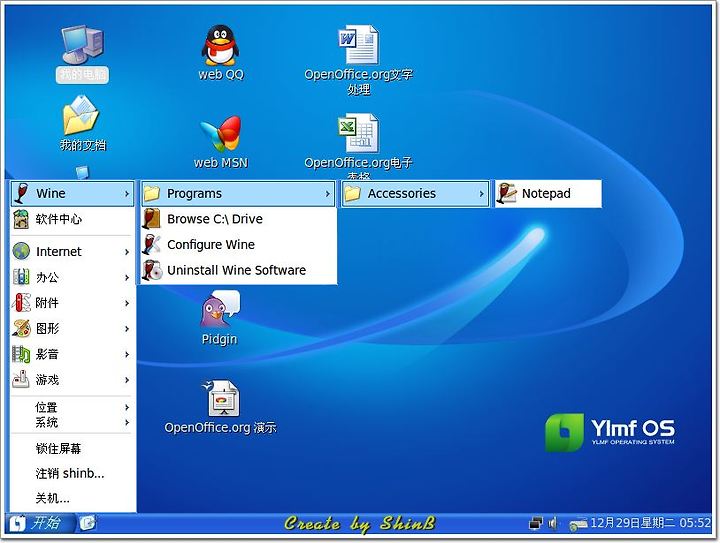Click the 开始 start button
Screen dimensions: 720x543
(x=39, y=523)
